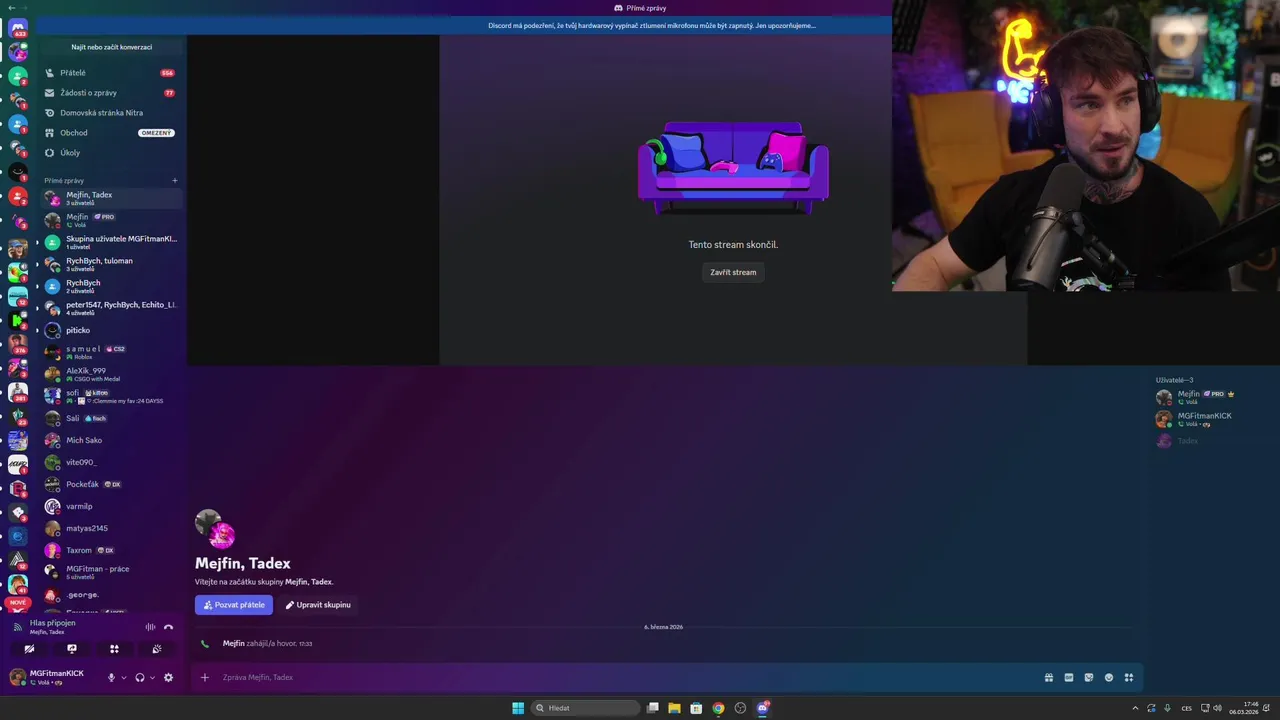Open the Přátelé tab
Screen dimensions: 1280x720
[111, 73]
